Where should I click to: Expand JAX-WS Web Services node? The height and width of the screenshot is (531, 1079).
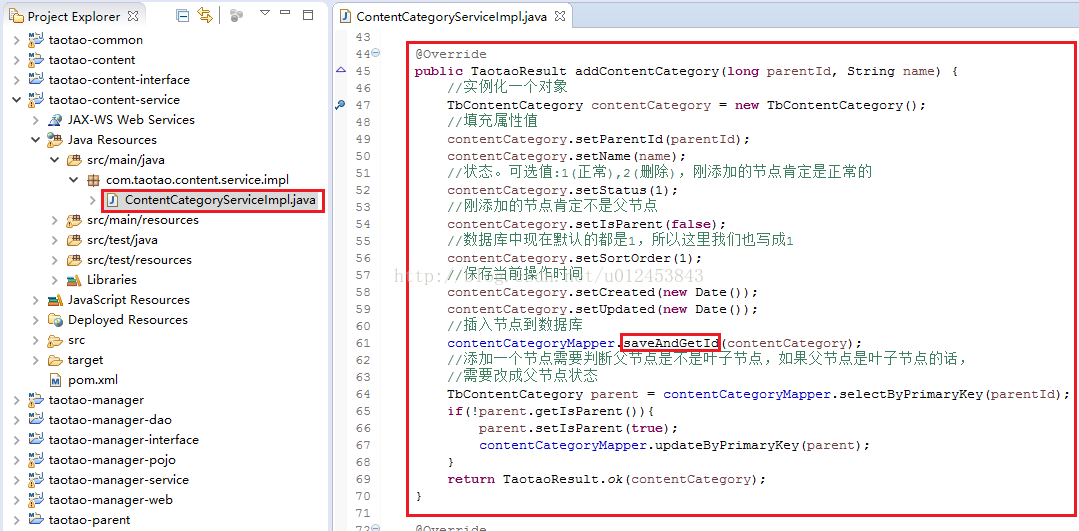(36, 120)
